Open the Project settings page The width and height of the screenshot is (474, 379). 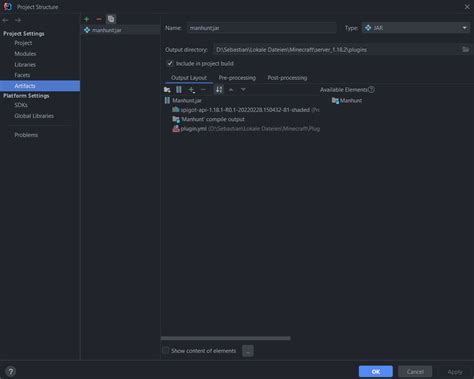pos(23,43)
